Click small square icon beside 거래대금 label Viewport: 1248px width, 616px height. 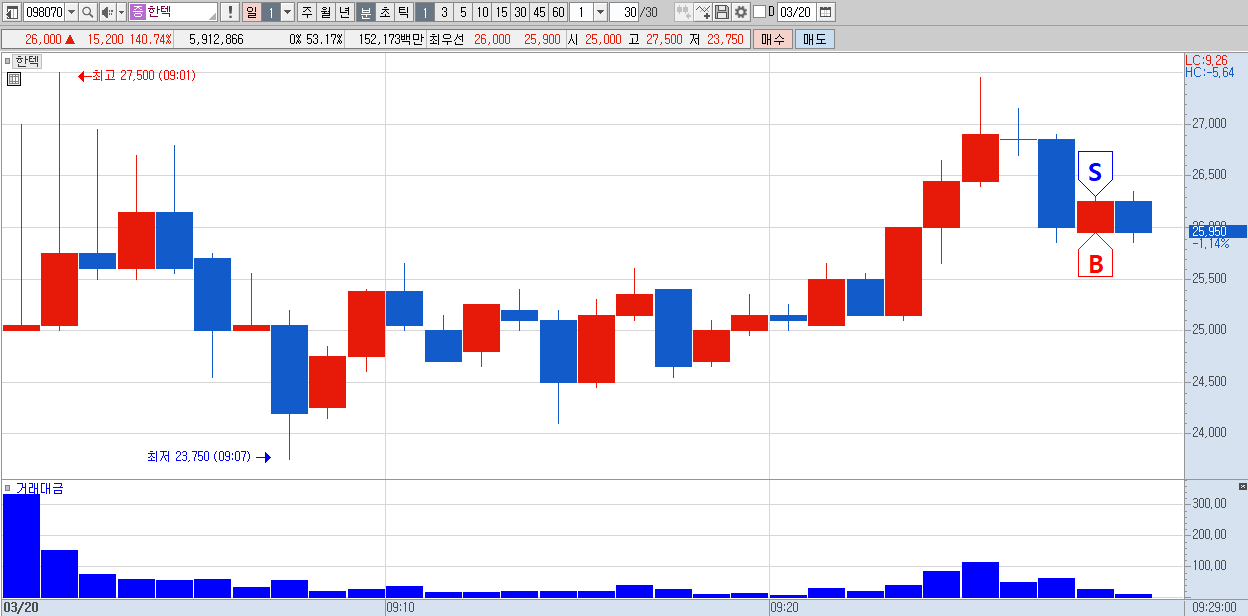coord(8,488)
